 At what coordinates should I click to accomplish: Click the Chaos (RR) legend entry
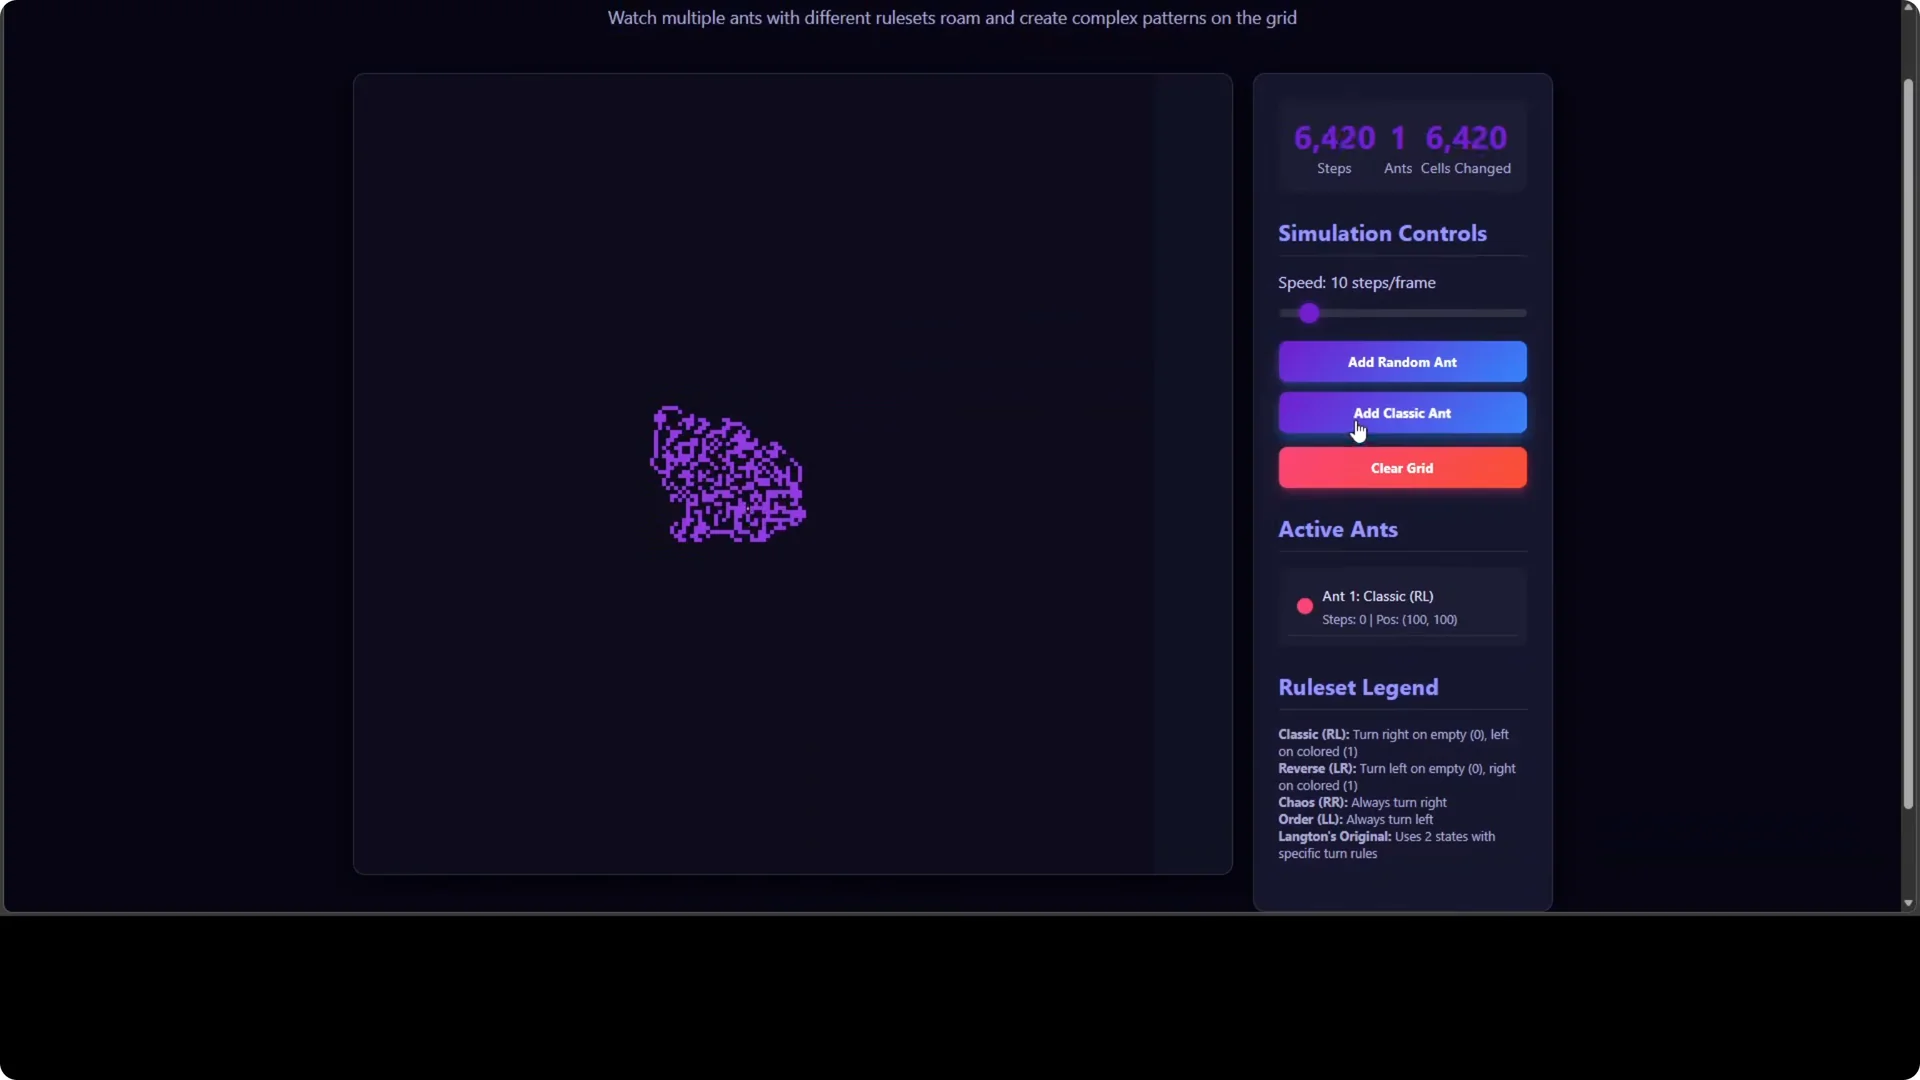(x=1362, y=802)
